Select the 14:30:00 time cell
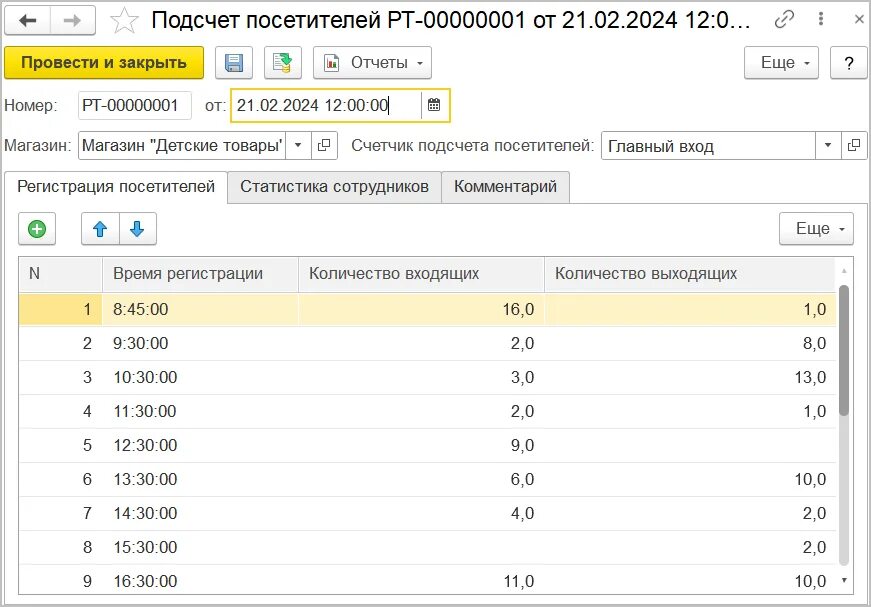Image resolution: width=871 pixels, height=607 pixels. point(201,513)
